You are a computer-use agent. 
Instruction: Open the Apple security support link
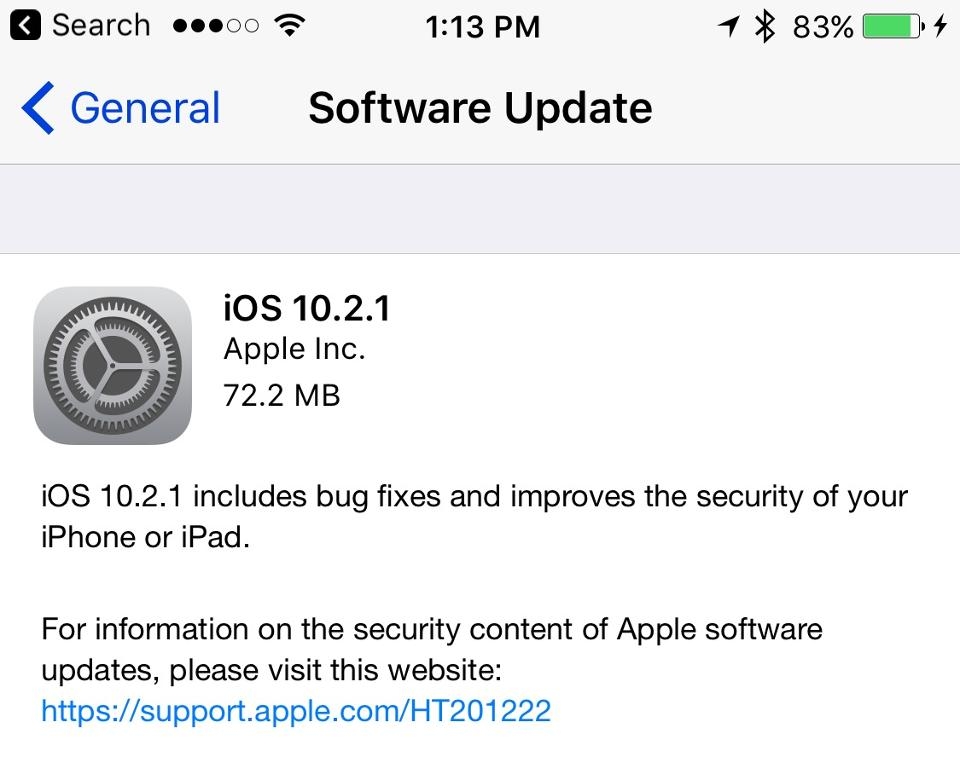click(x=294, y=711)
